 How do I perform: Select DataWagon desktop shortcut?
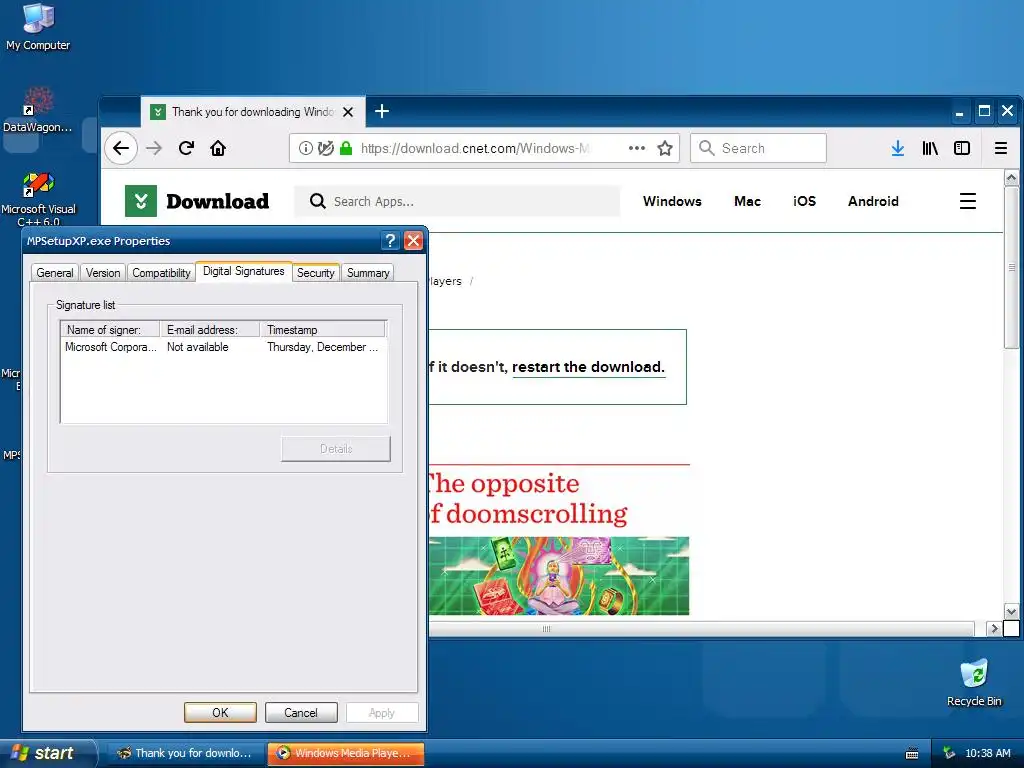[x=38, y=110]
